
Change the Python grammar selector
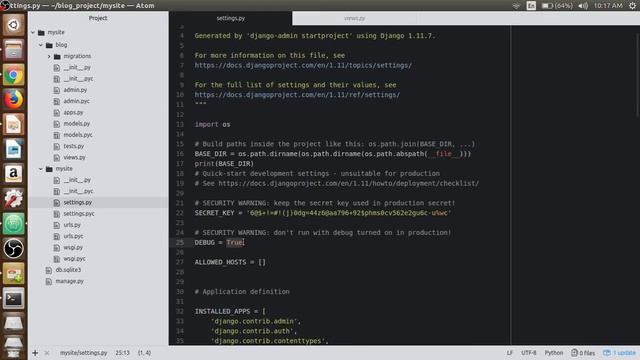click(553, 353)
